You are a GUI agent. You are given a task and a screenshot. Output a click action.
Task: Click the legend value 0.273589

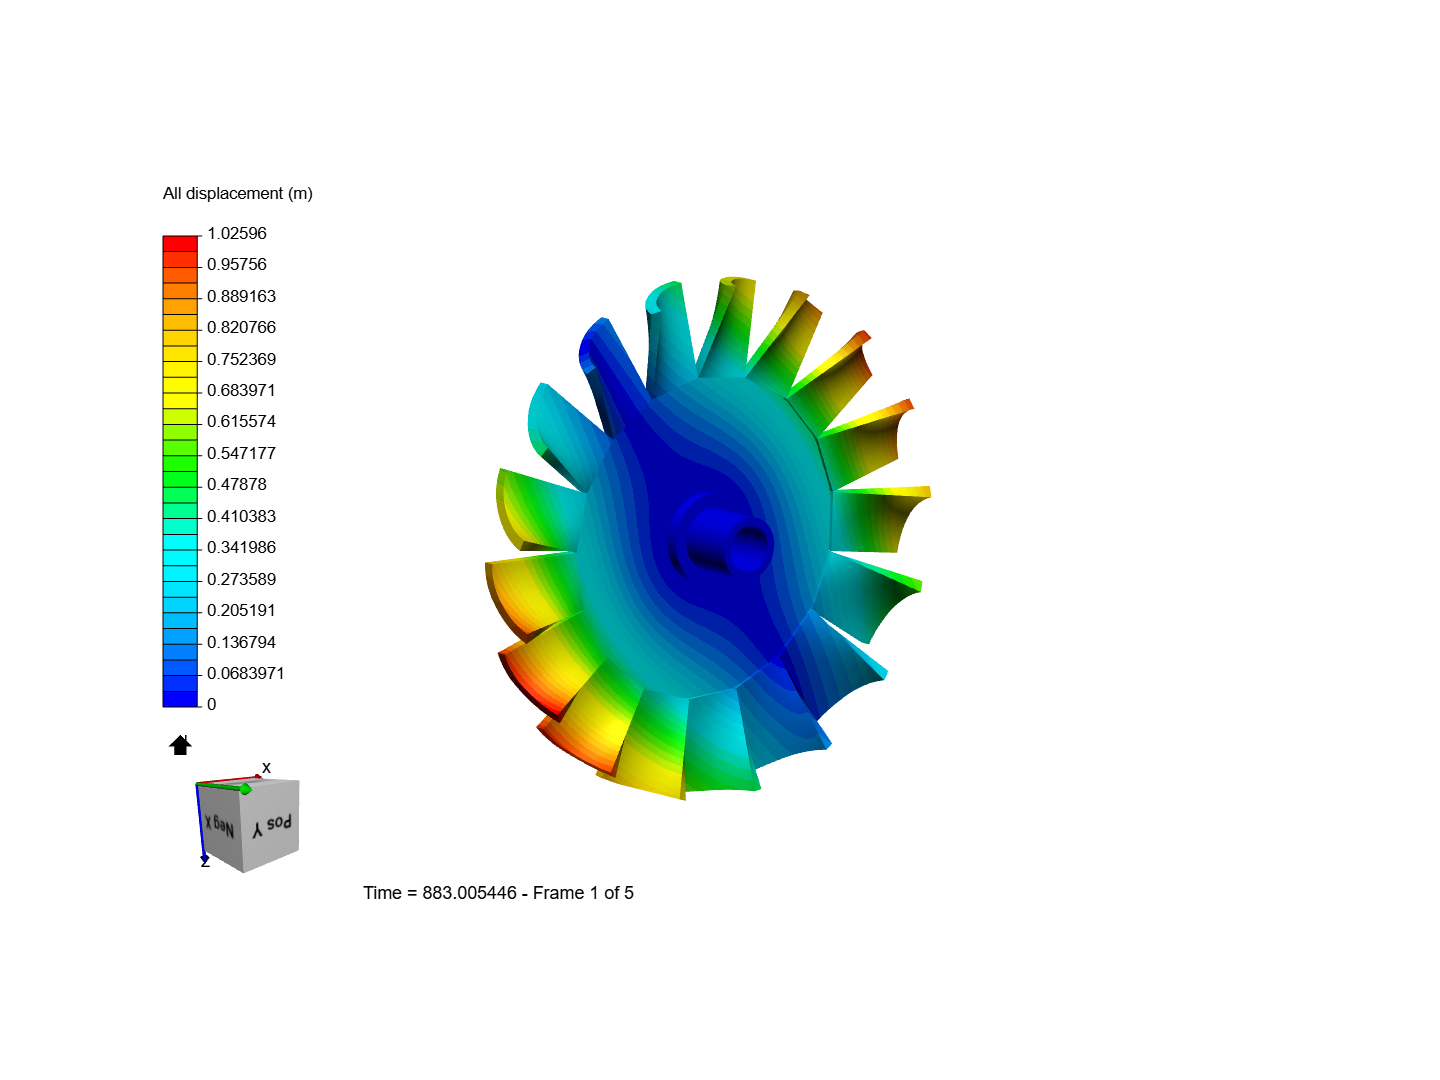point(241,579)
